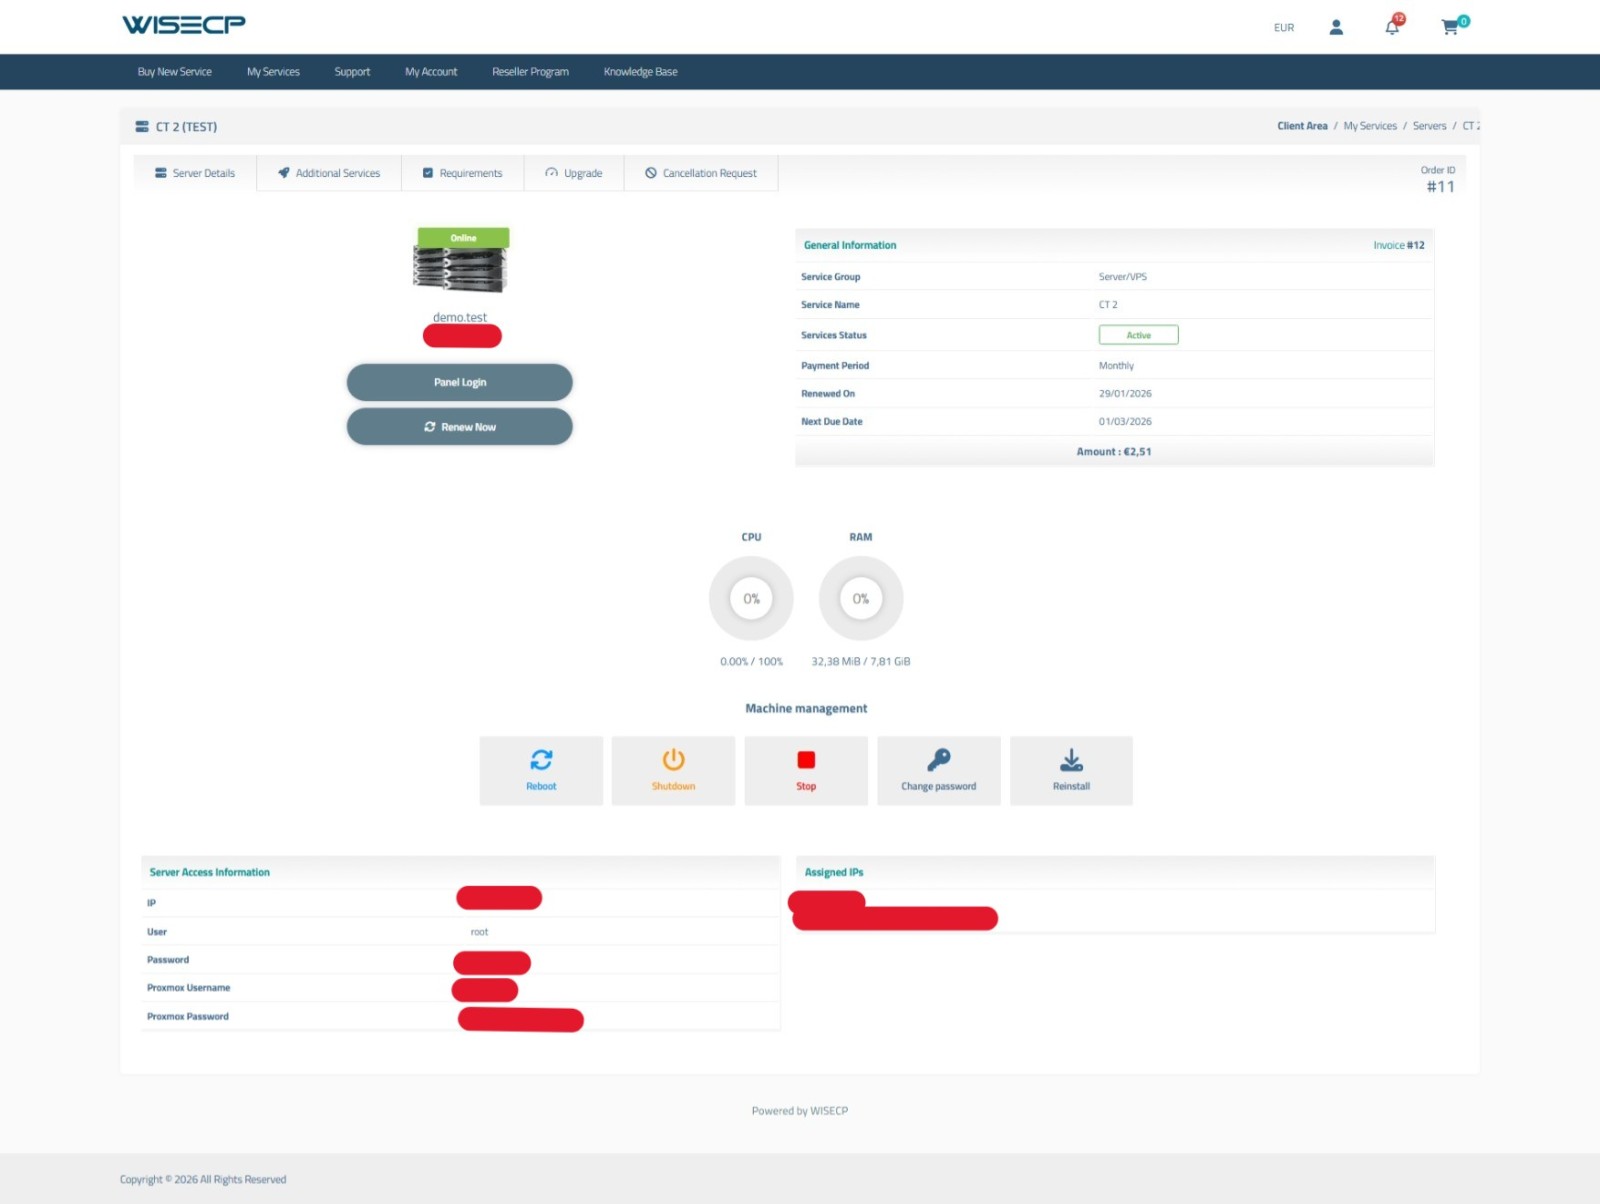The width and height of the screenshot is (1600, 1204).
Task: Open the notifications bell
Action: (1392, 27)
